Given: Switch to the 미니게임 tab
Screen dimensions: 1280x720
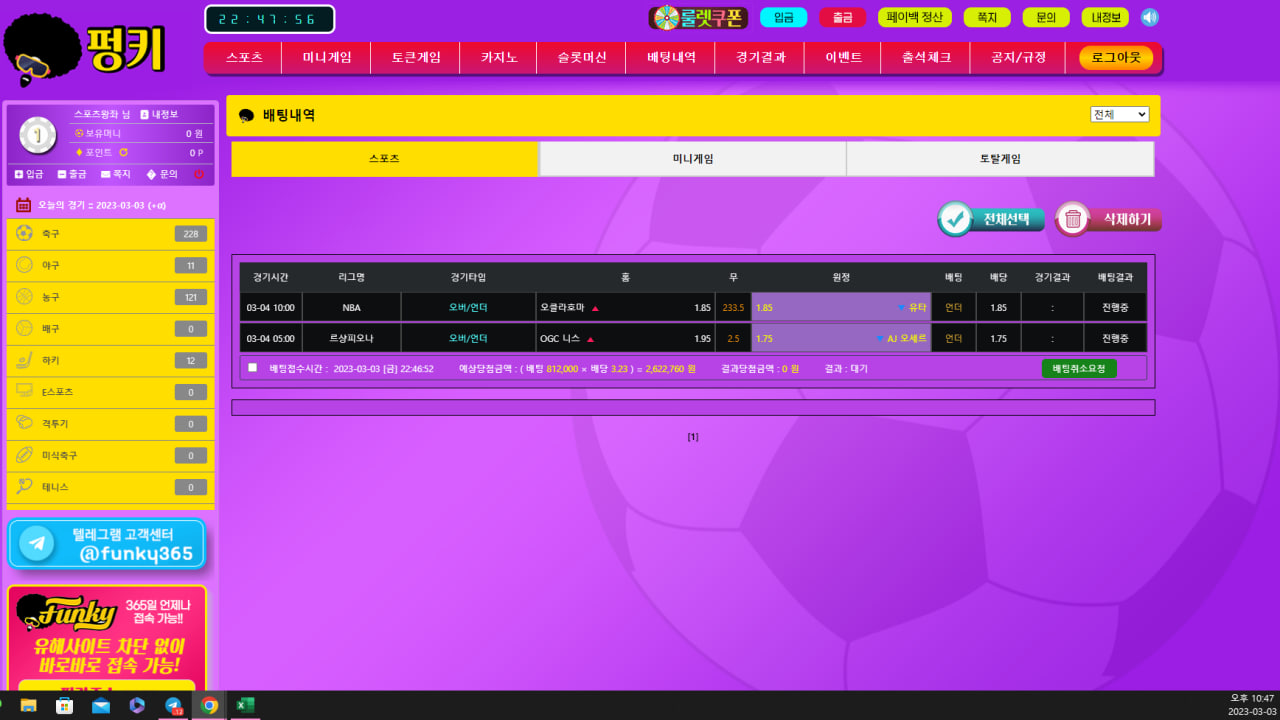Looking at the screenshot, I should pos(692,159).
